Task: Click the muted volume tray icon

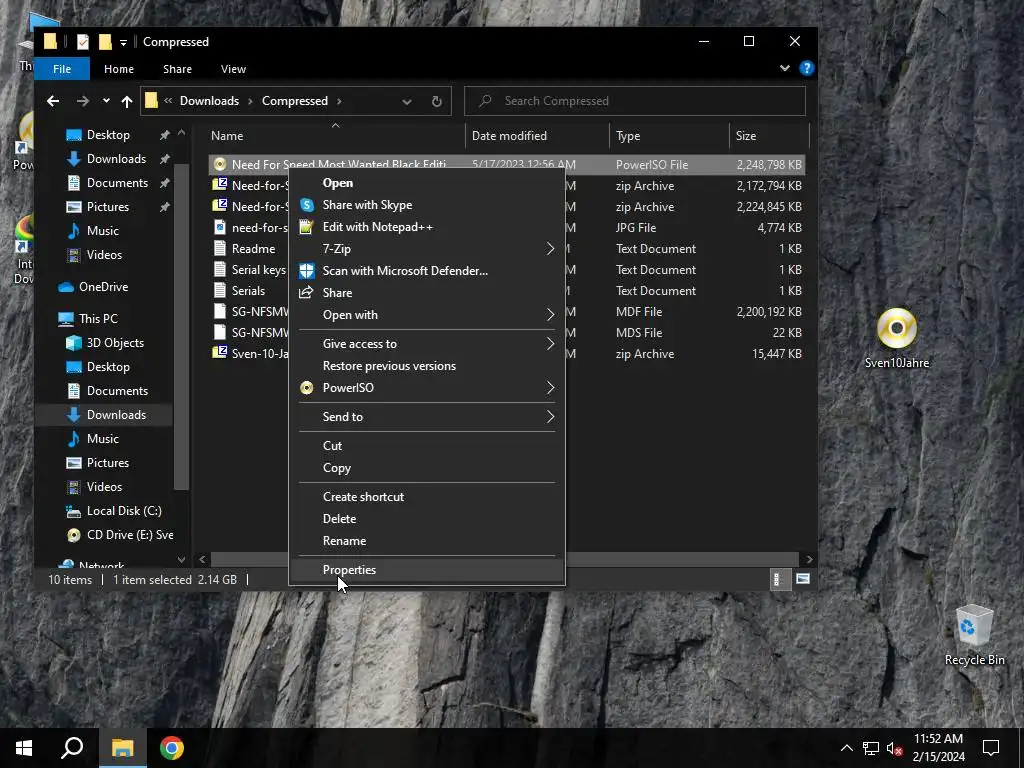Action: 895,748
